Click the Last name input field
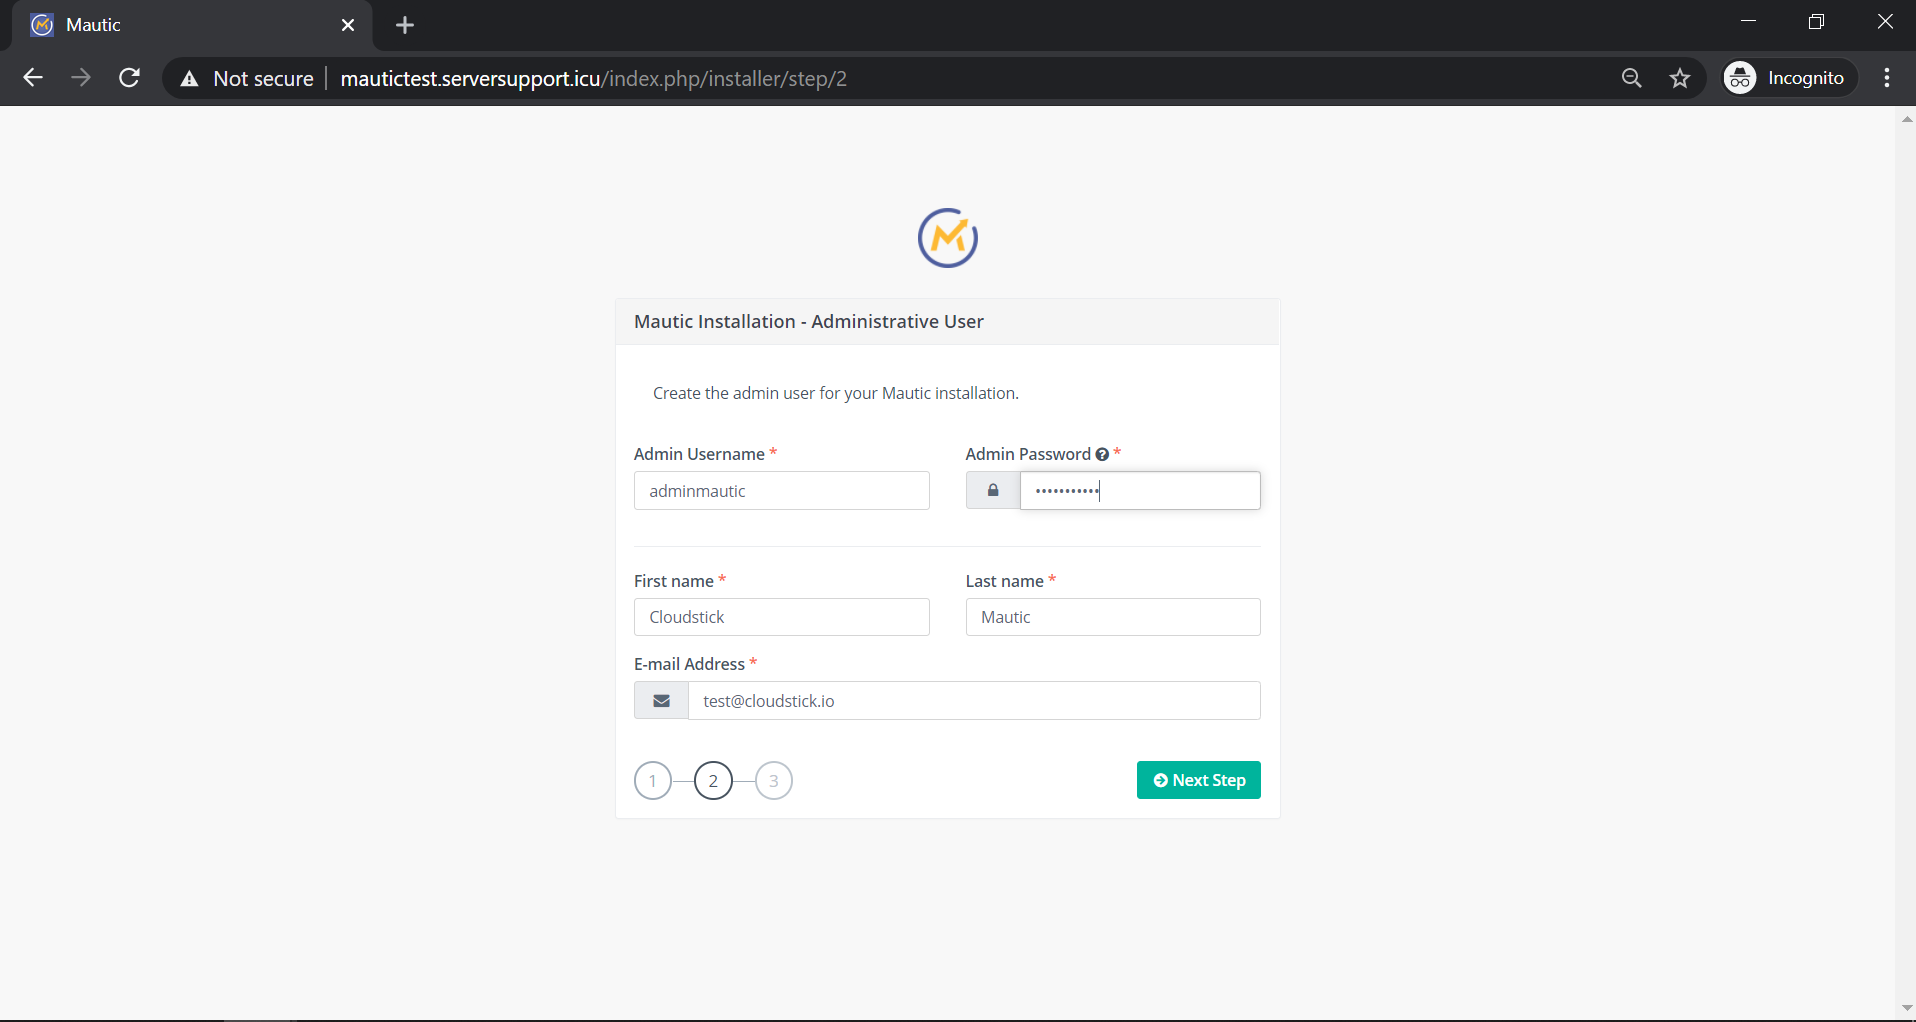 [1112, 617]
